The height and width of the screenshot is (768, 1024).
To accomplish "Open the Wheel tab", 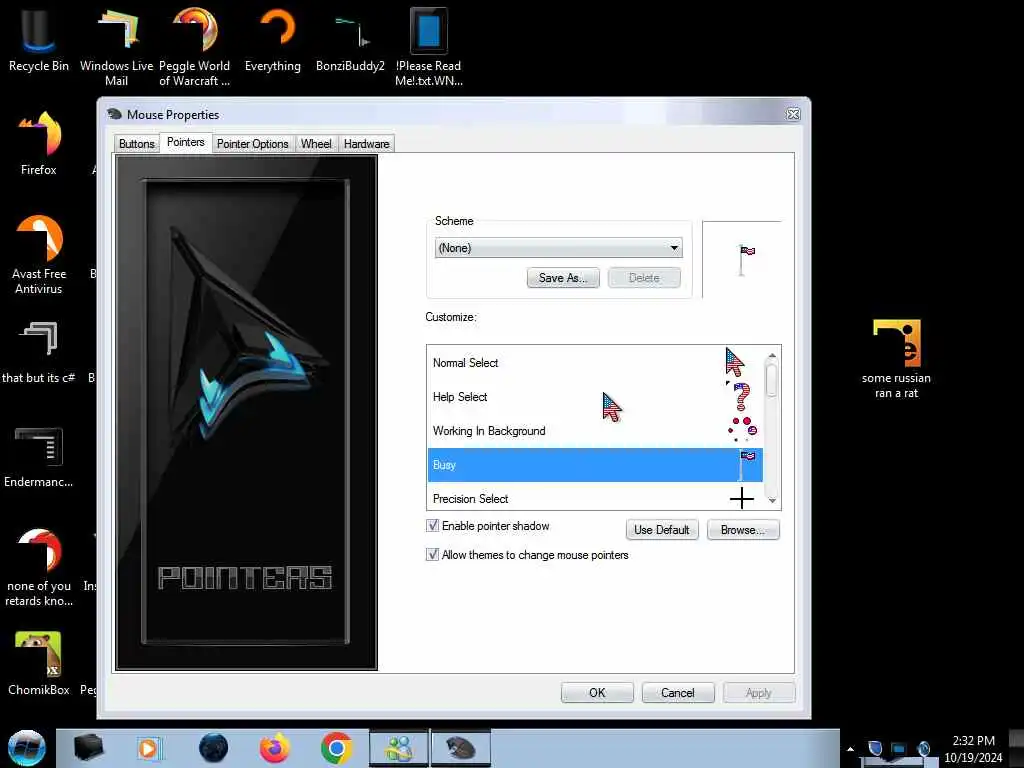I will (x=316, y=144).
